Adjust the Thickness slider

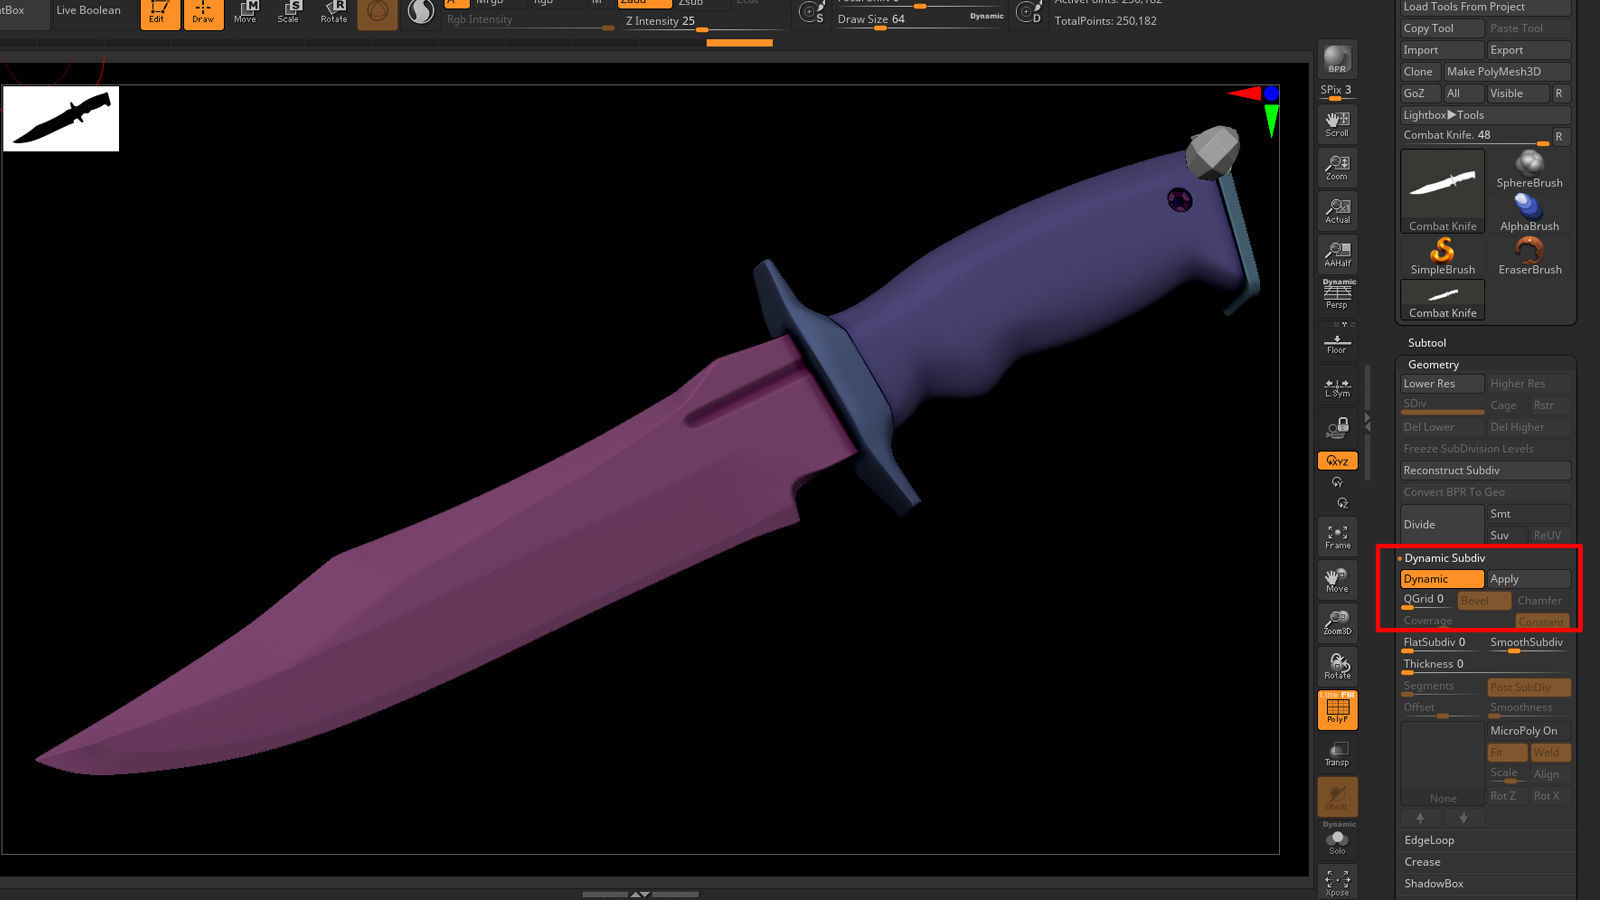point(1485,665)
